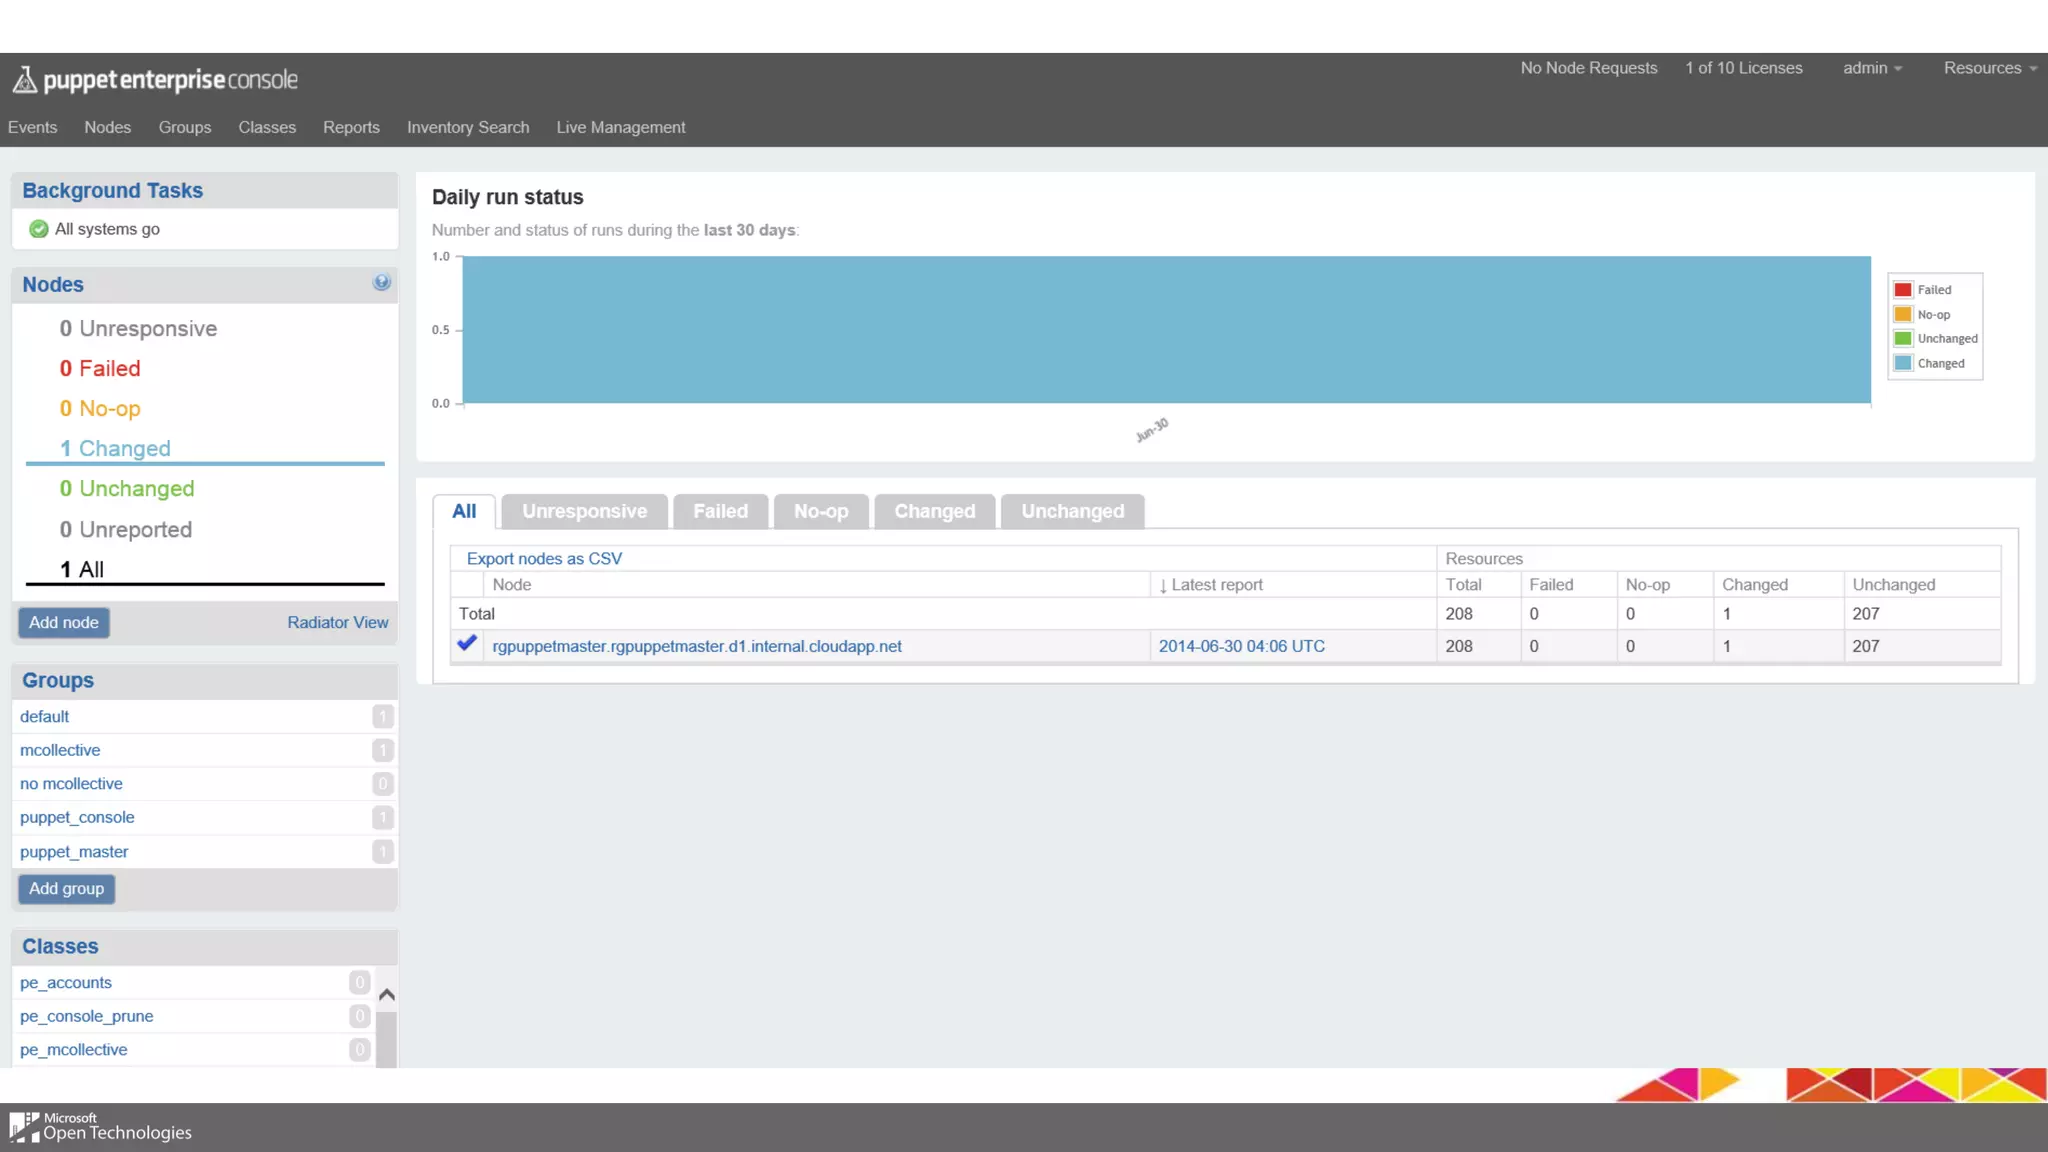Click the pe_accounts class count badge
The image size is (2048, 1152).
click(359, 983)
